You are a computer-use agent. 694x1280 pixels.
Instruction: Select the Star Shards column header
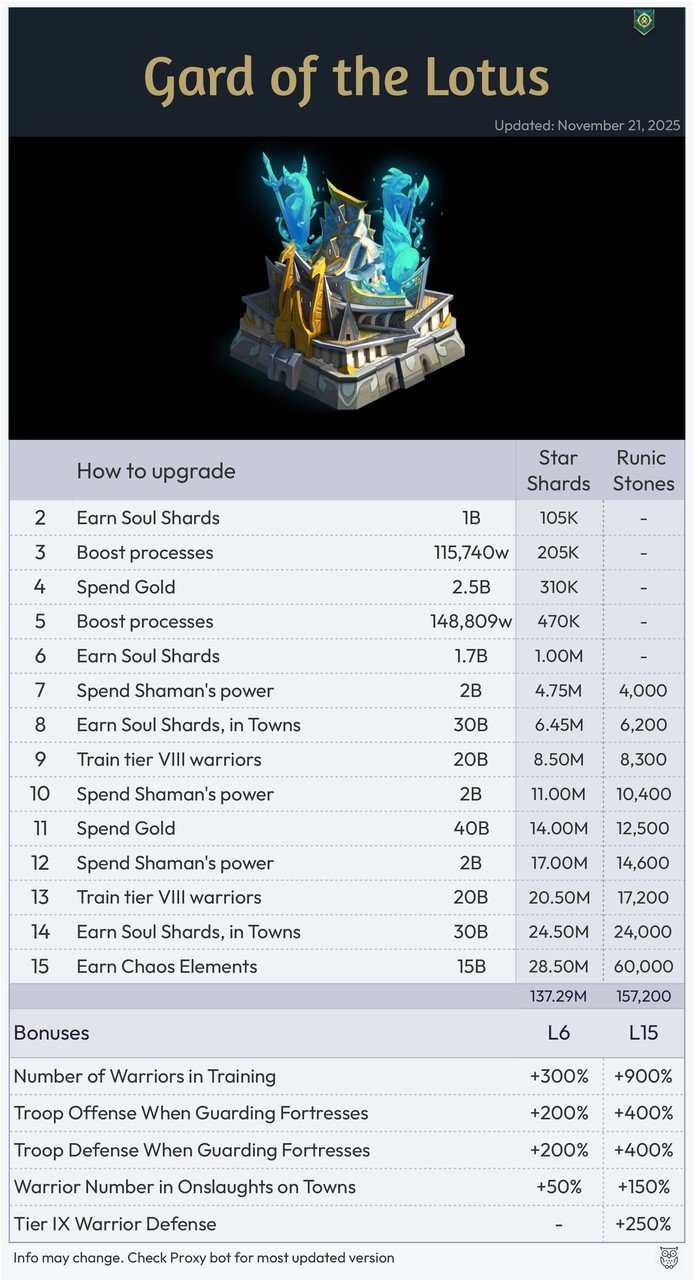[558, 470]
